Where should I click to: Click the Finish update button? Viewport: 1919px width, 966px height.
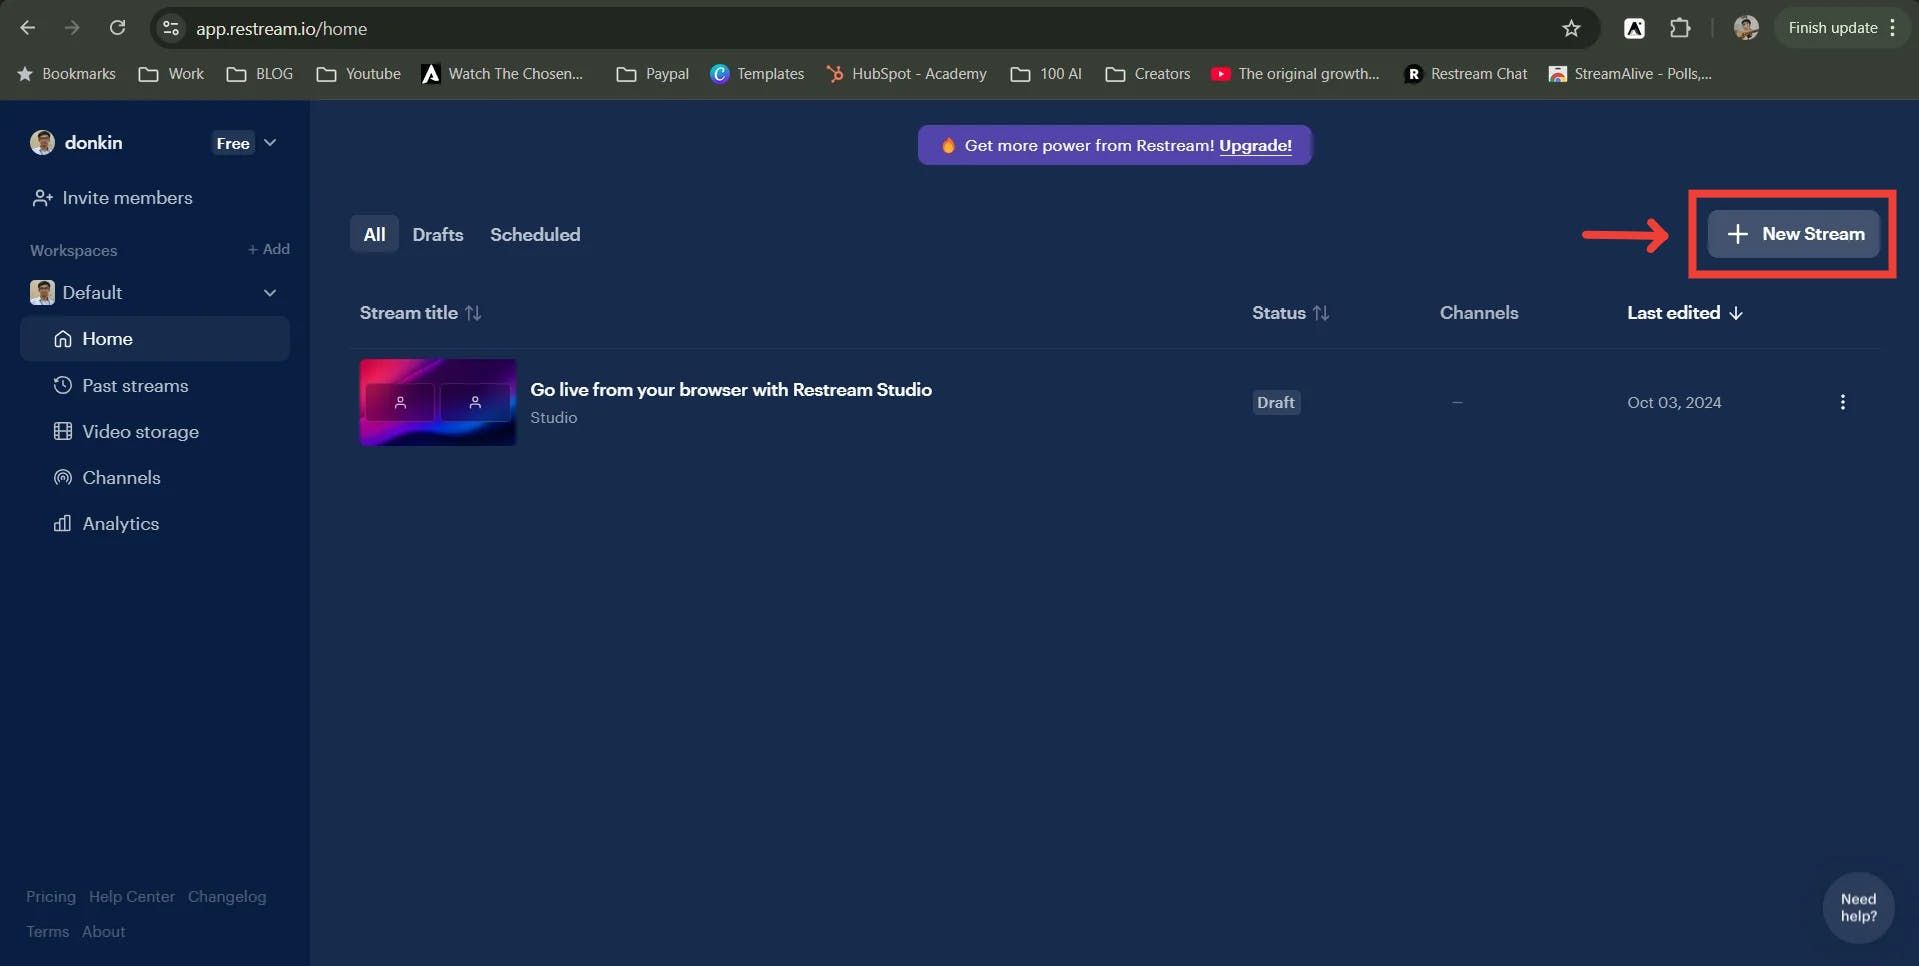(1842, 28)
